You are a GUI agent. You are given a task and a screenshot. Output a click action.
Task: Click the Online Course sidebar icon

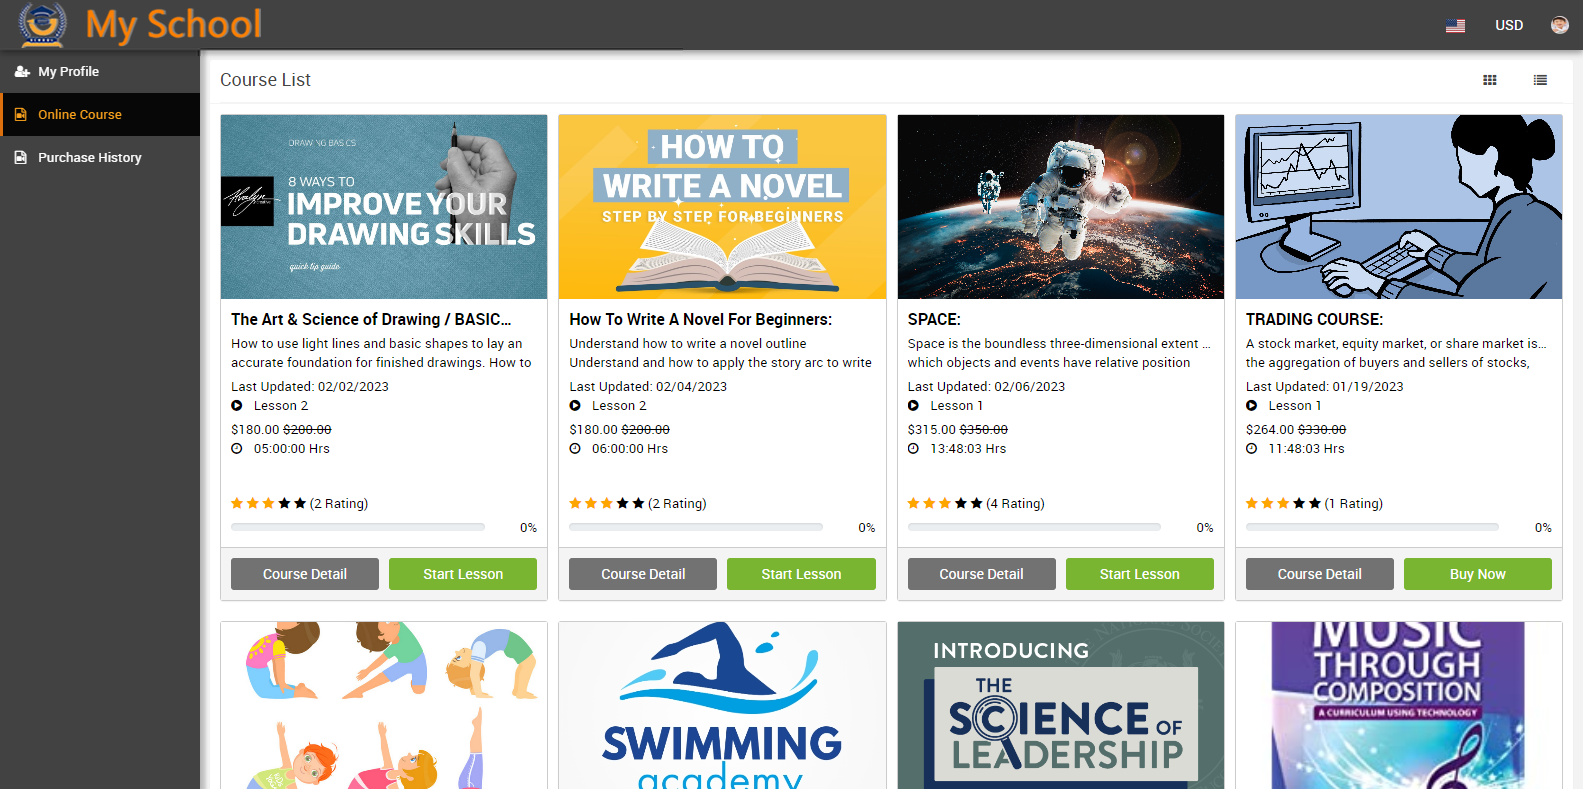point(21,115)
